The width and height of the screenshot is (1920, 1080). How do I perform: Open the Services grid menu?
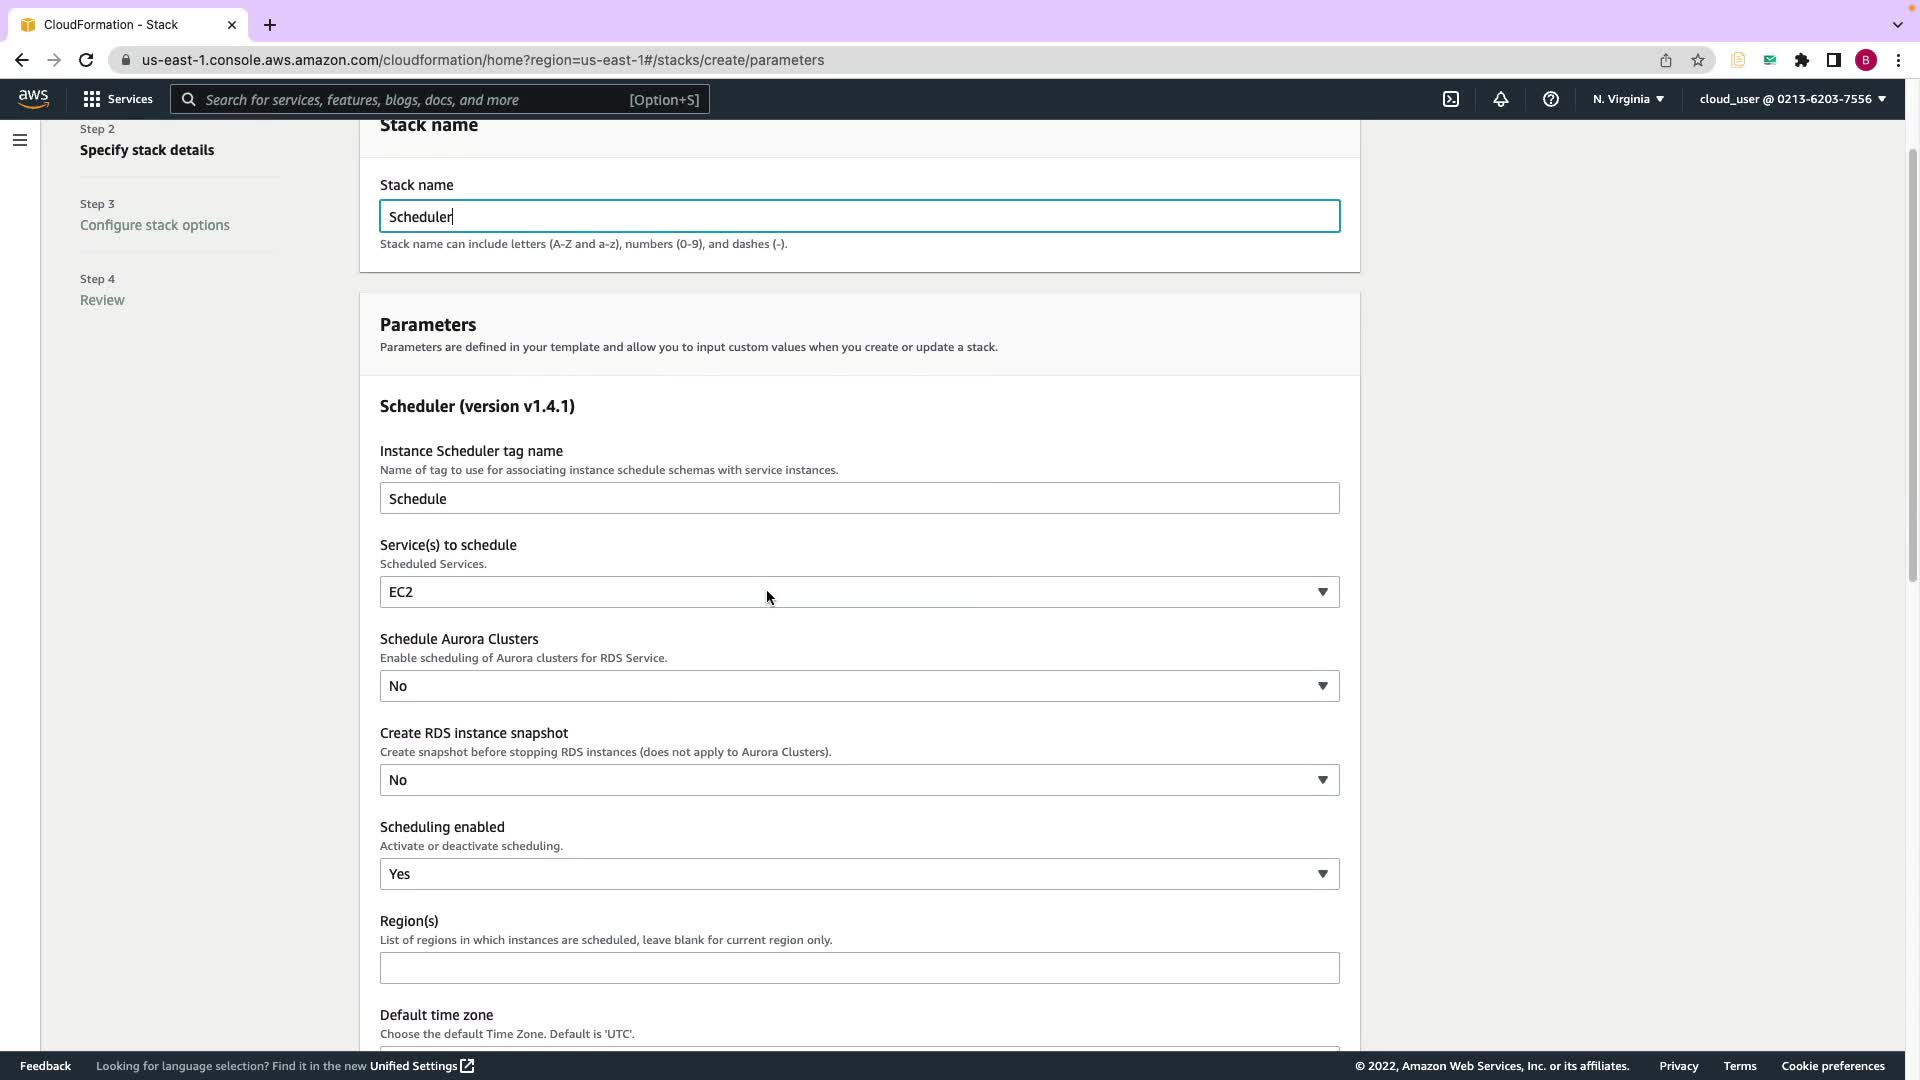tap(118, 99)
